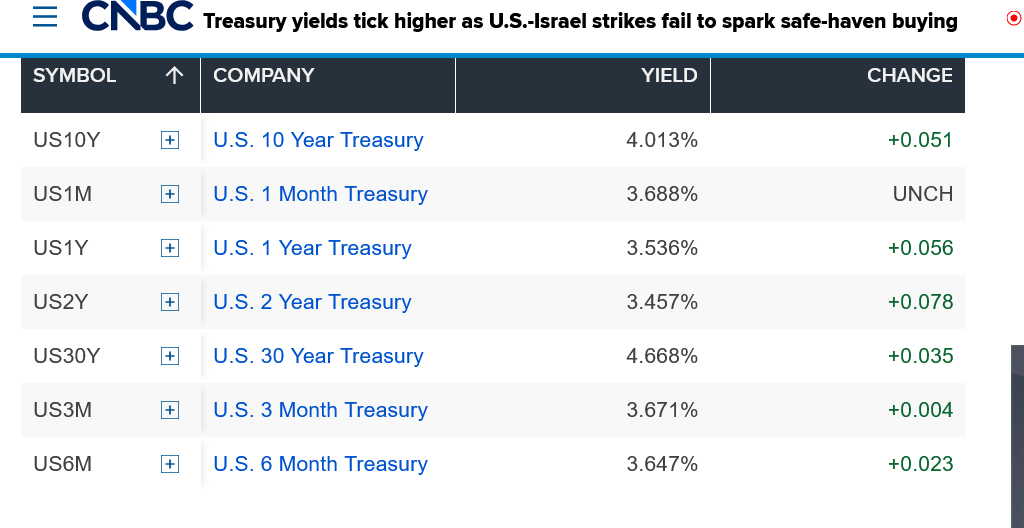Click the plus icon beside US6M

(170, 465)
